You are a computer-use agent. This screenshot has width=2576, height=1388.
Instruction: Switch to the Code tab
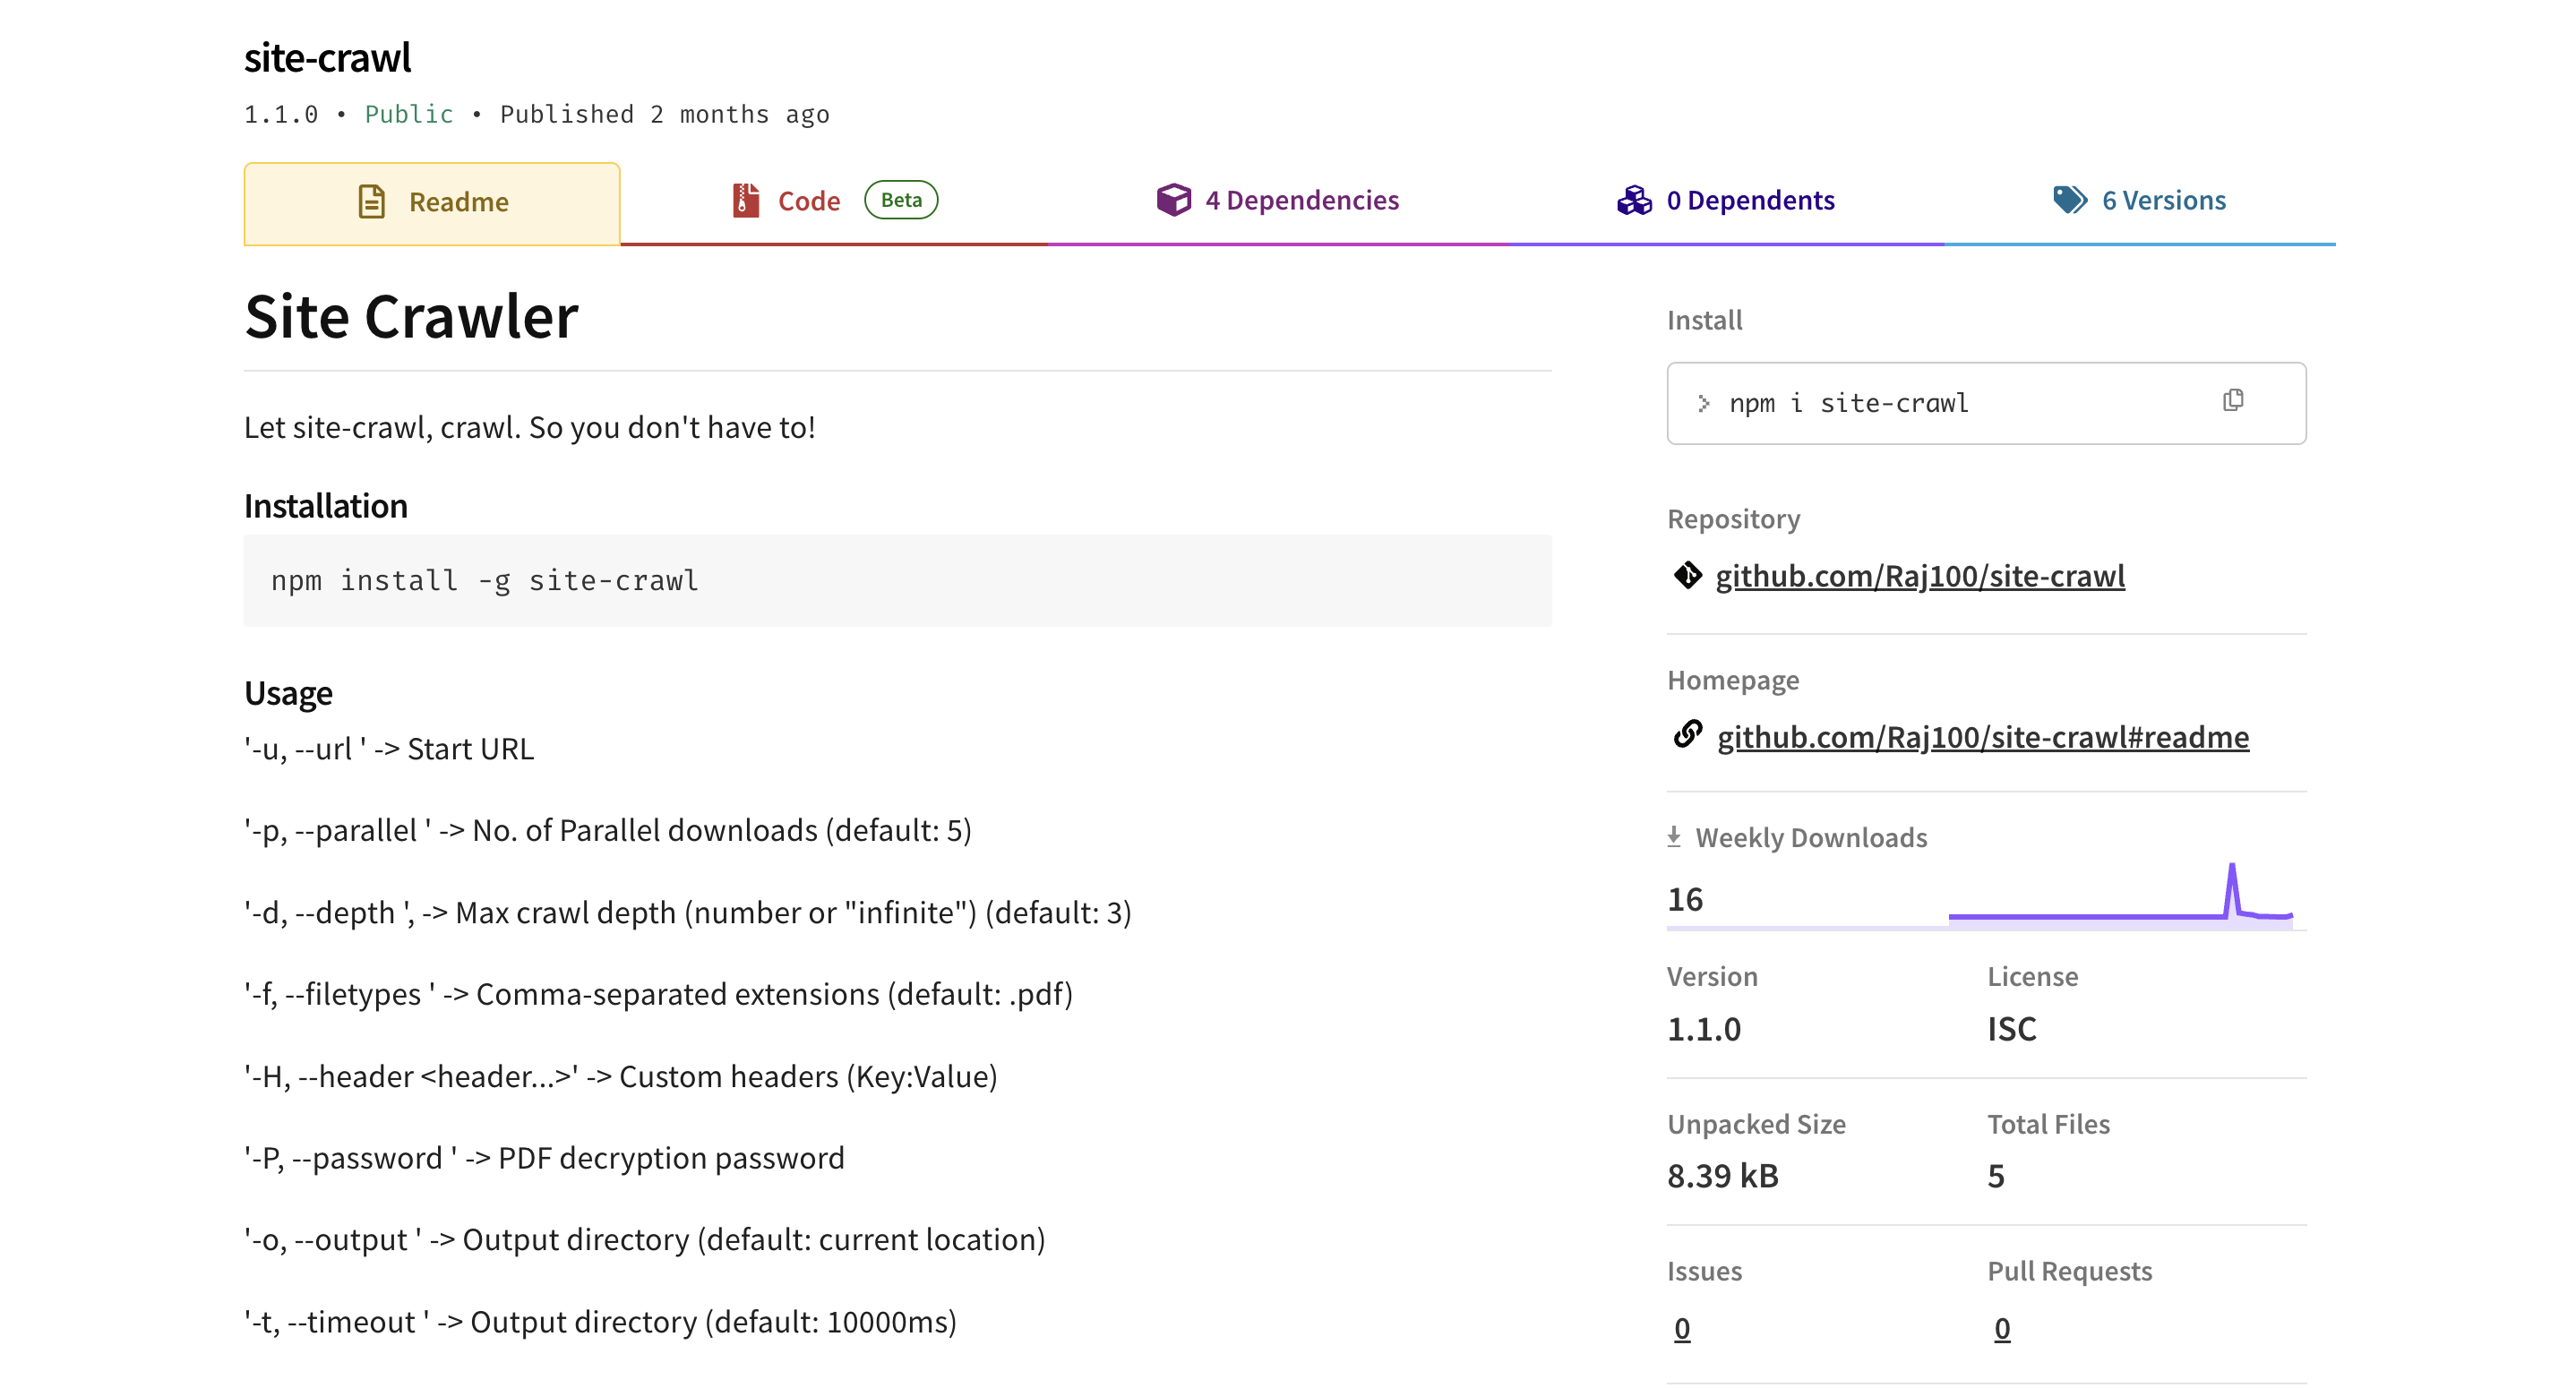pyautogui.click(x=807, y=200)
